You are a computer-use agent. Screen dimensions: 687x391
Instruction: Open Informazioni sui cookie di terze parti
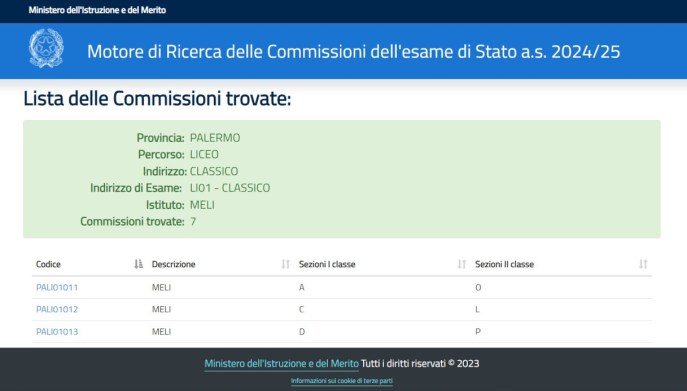(x=342, y=381)
